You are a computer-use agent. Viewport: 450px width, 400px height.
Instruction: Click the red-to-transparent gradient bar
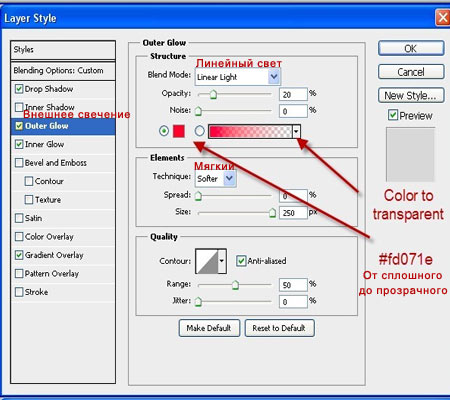(x=250, y=131)
